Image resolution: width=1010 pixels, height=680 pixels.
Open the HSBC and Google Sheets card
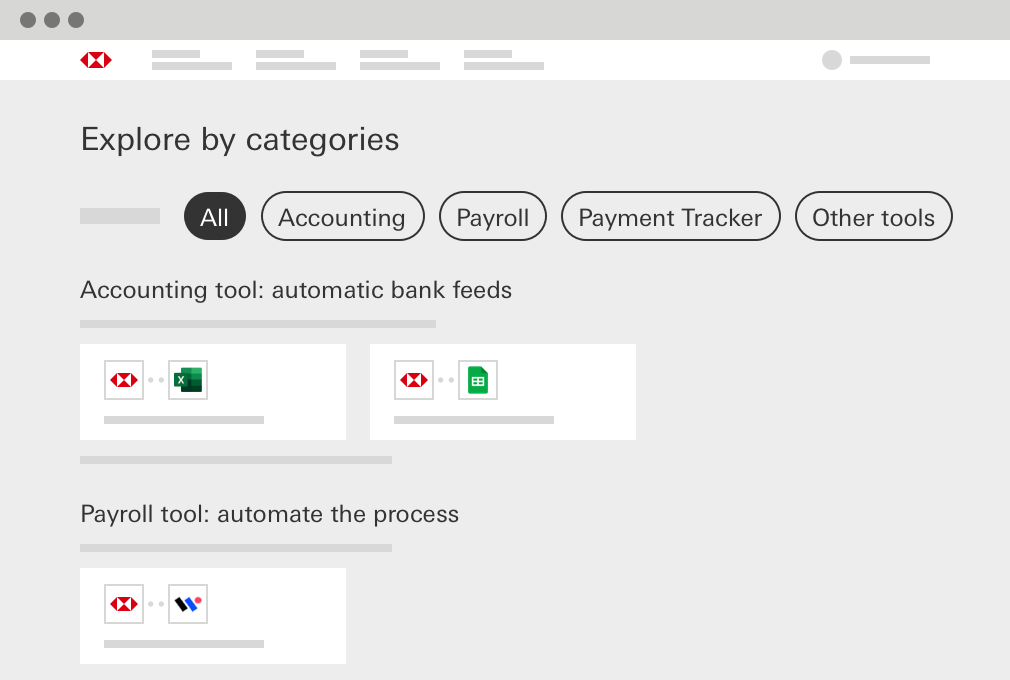coord(502,391)
